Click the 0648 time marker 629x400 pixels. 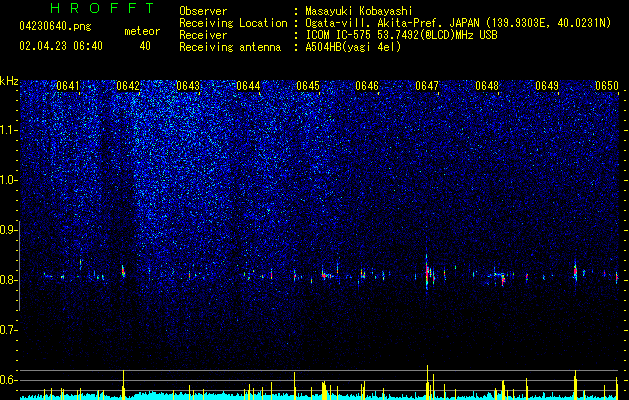pos(487,86)
